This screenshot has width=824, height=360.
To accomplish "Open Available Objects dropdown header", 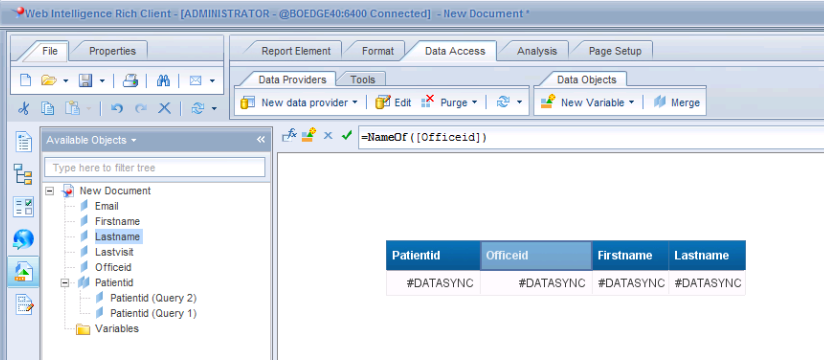I will [91, 140].
